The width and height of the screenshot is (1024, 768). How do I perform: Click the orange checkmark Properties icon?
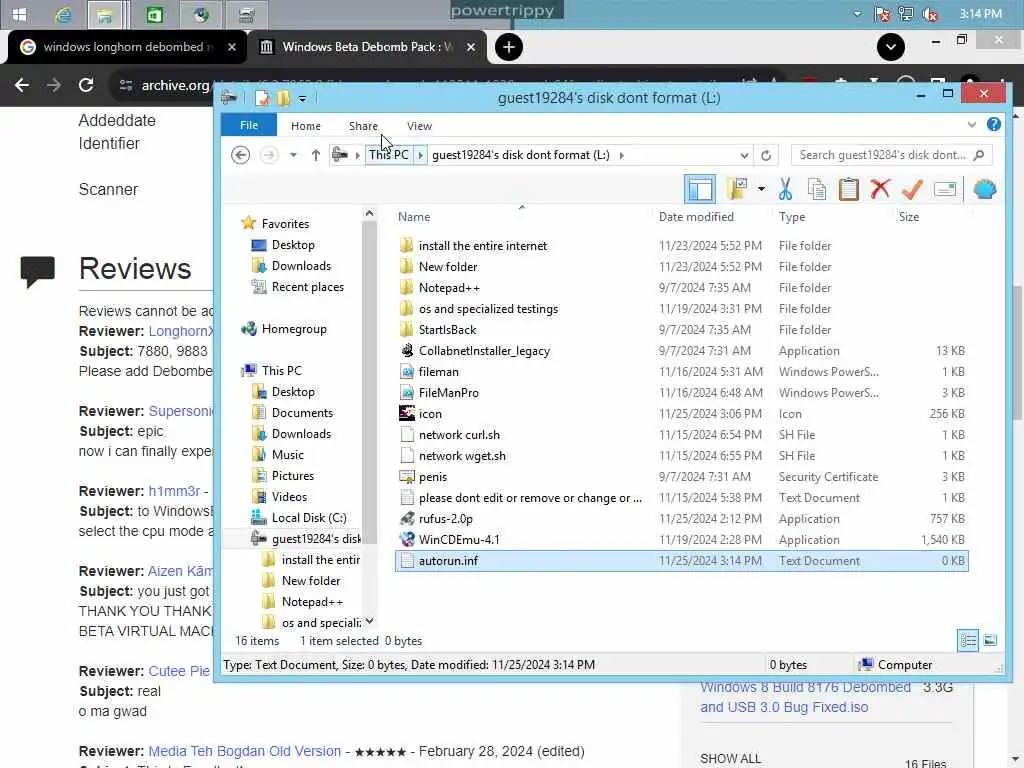tap(912, 189)
